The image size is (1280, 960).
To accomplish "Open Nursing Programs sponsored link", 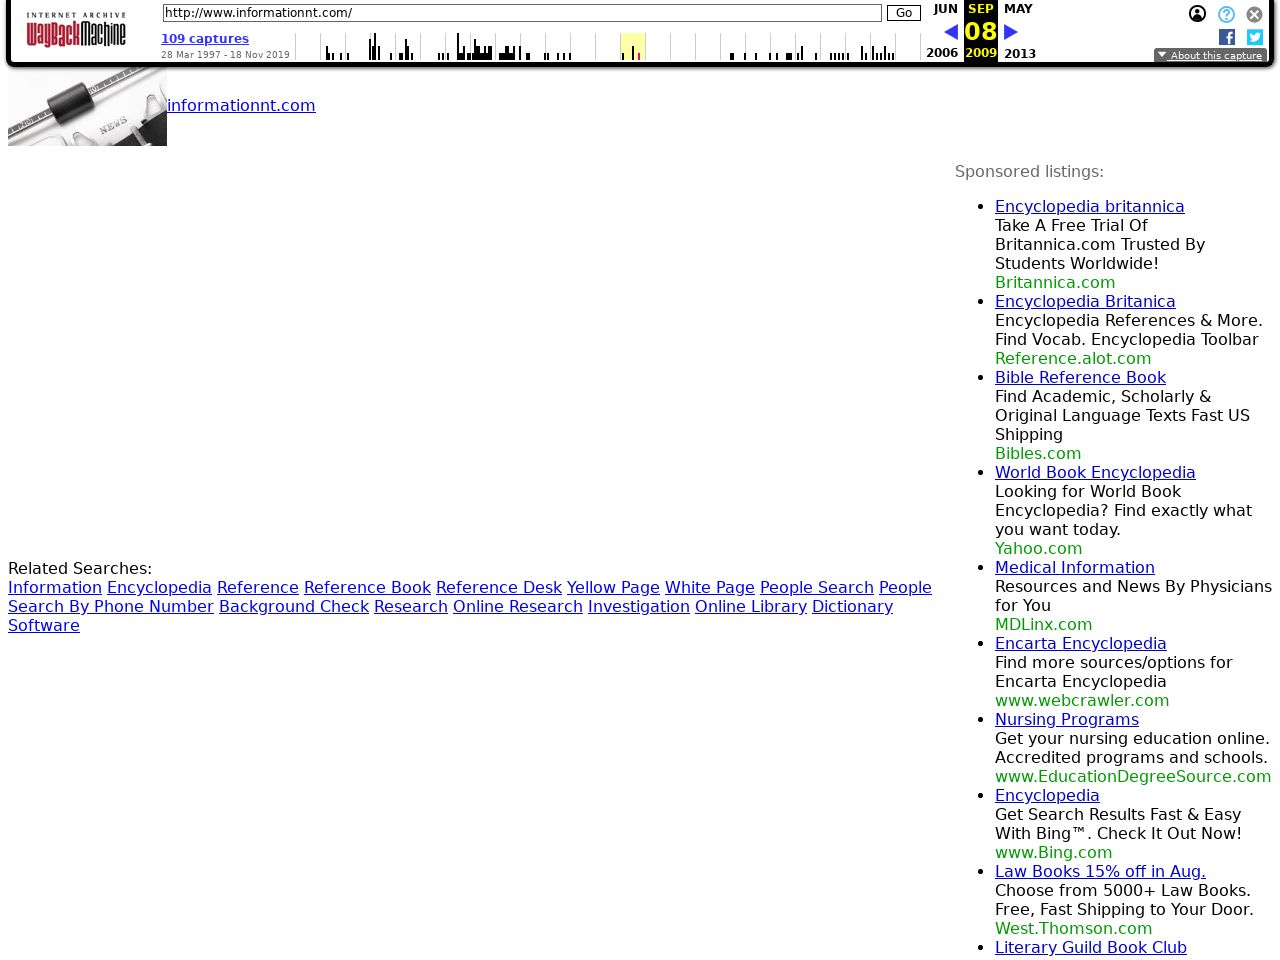I will [x=1066, y=719].
